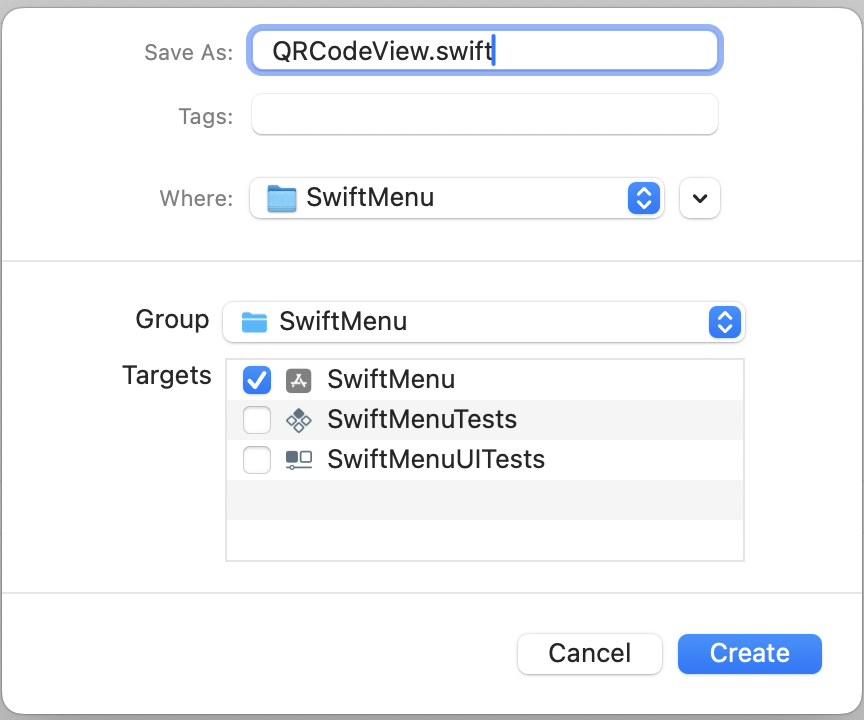Click the folder icon in the Where popup
Image resolution: width=864 pixels, height=720 pixels.
pos(282,198)
